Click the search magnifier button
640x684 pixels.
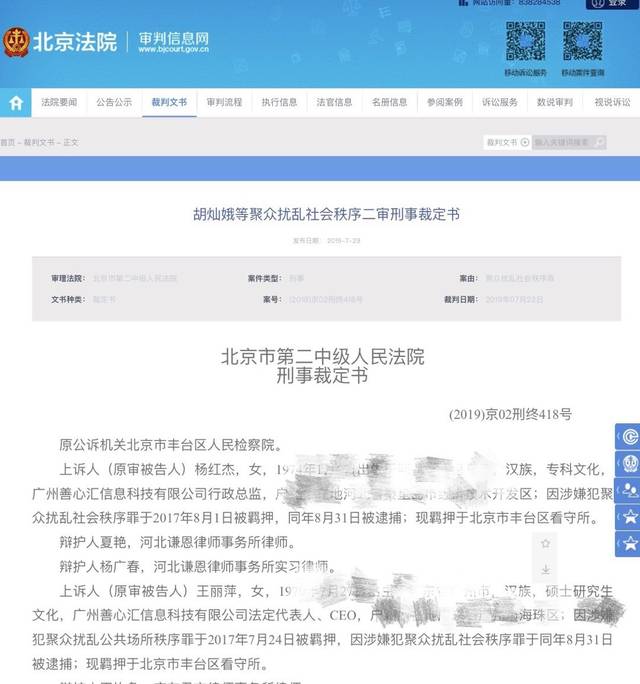(599, 142)
